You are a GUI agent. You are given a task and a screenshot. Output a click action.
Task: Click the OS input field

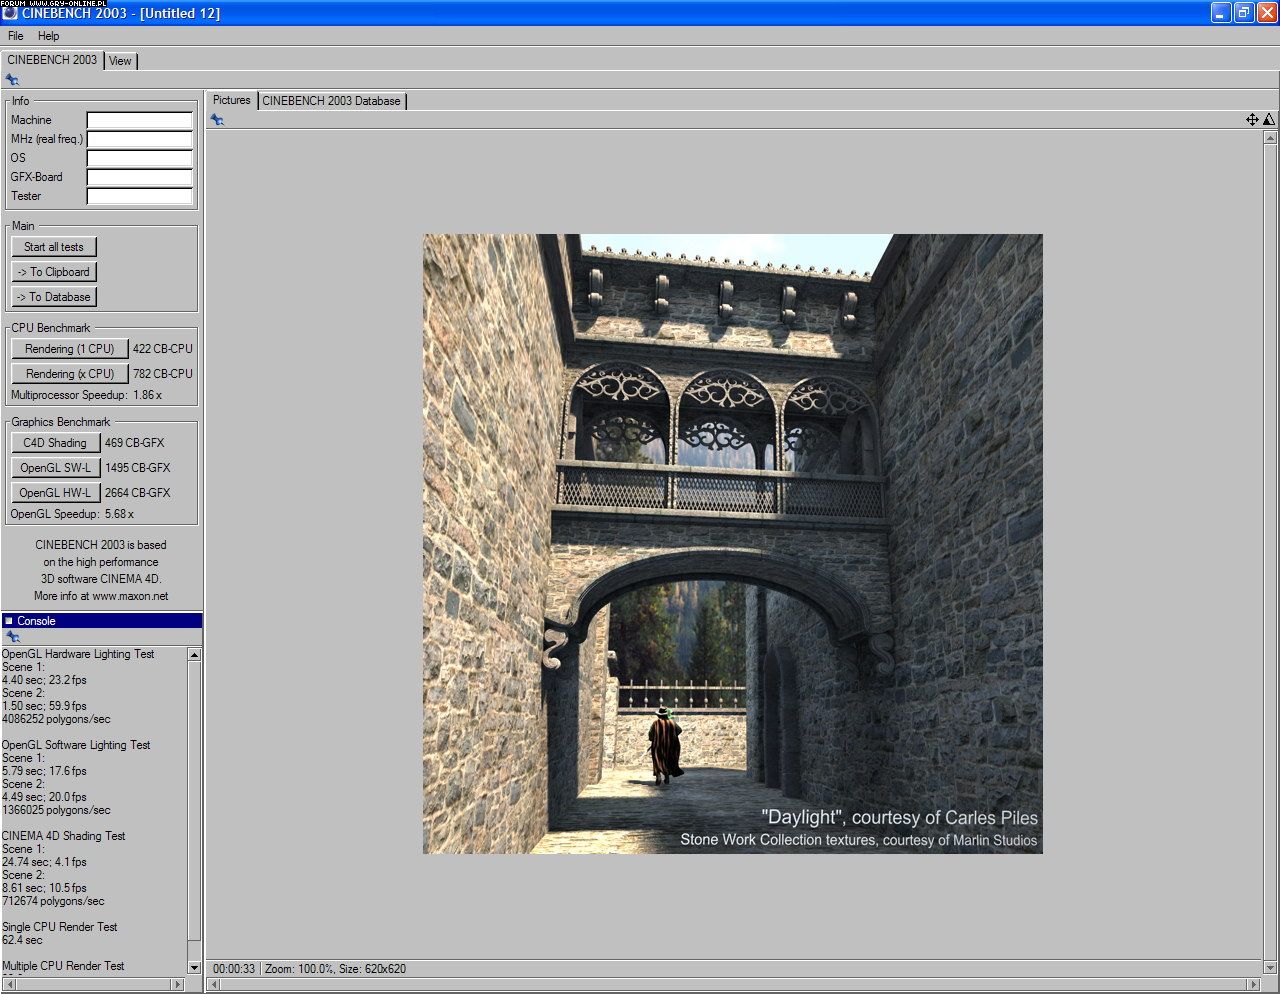tap(140, 158)
